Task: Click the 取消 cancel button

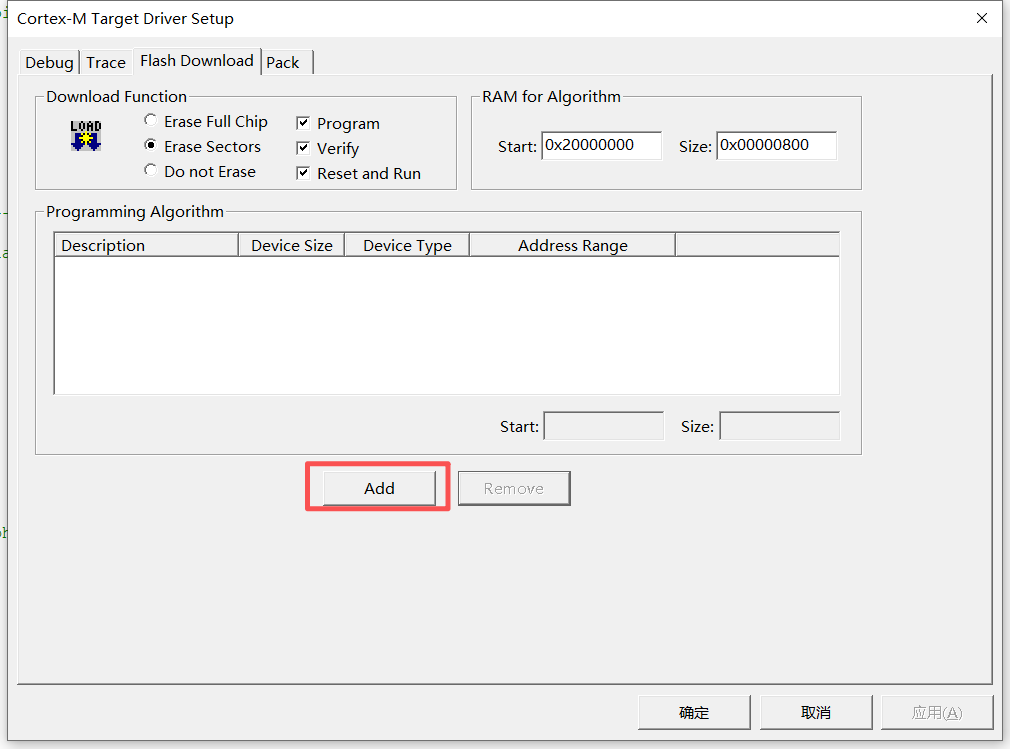Action: [815, 712]
